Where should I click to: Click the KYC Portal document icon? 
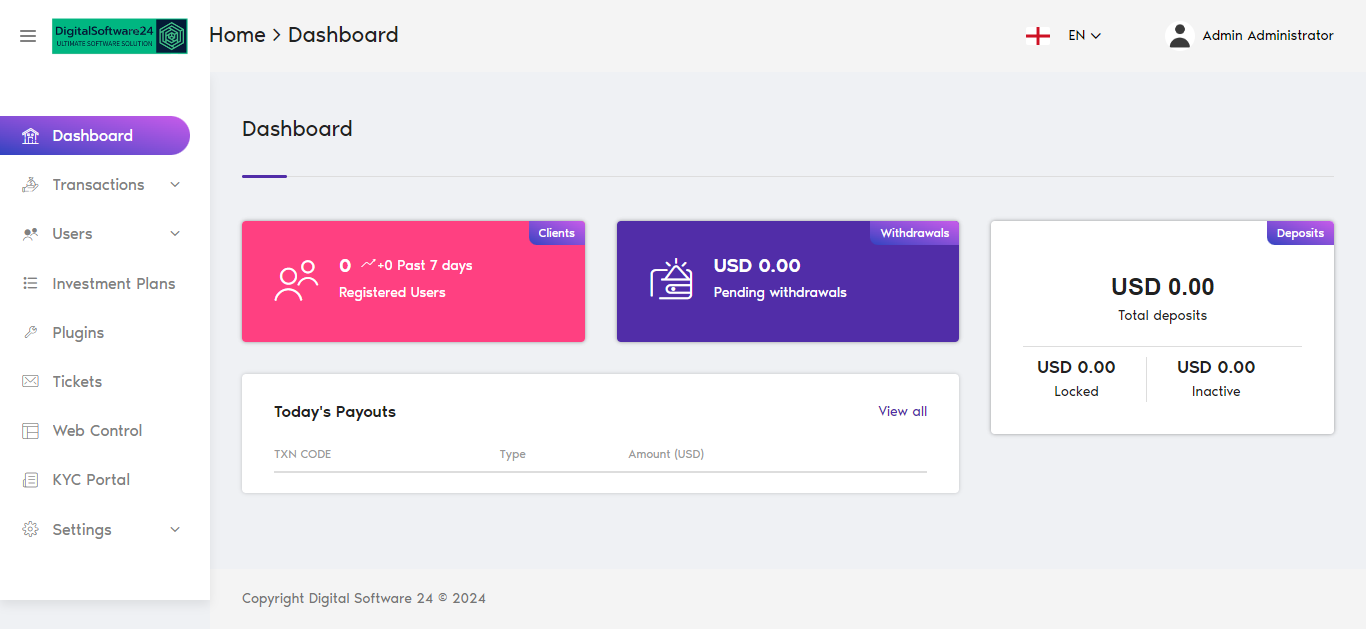coord(30,480)
